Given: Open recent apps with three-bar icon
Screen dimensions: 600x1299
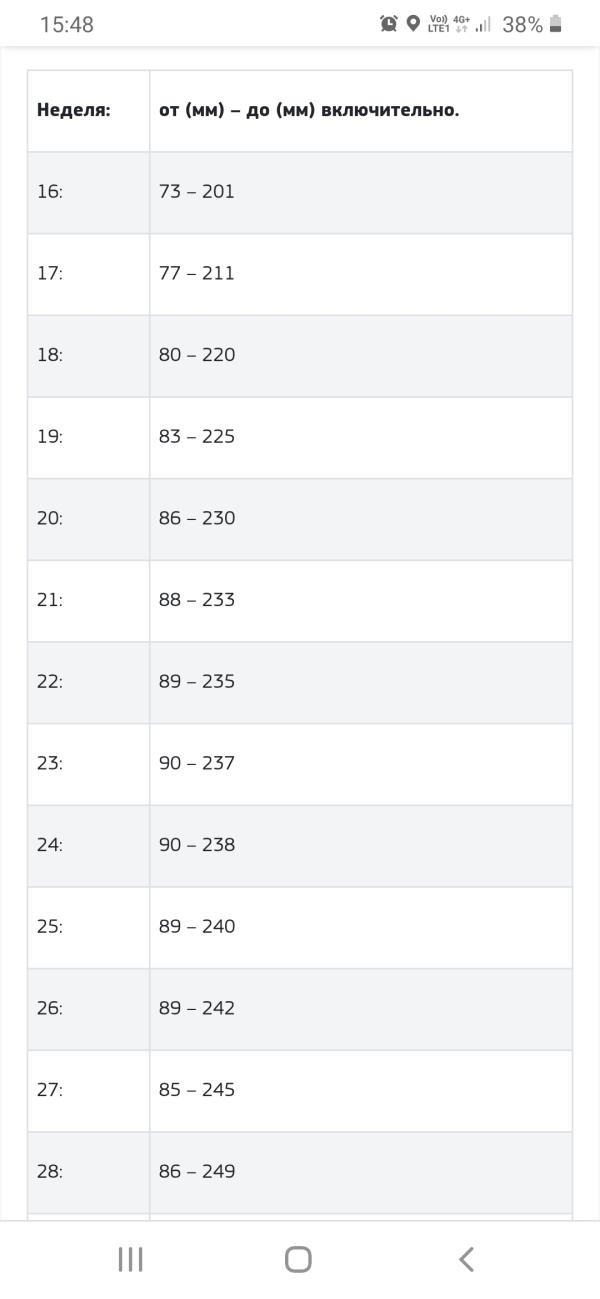Looking at the screenshot, I should click(130, 1259).
